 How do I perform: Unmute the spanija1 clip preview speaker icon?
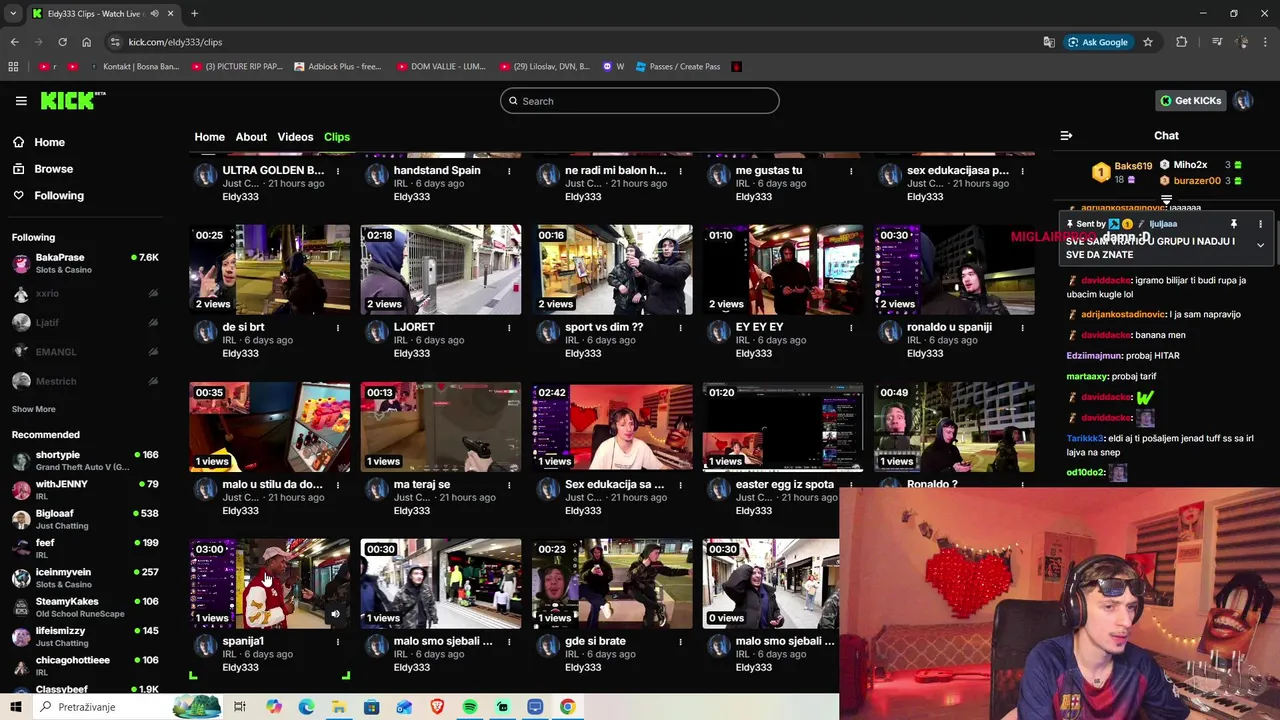tap(336, 614)
